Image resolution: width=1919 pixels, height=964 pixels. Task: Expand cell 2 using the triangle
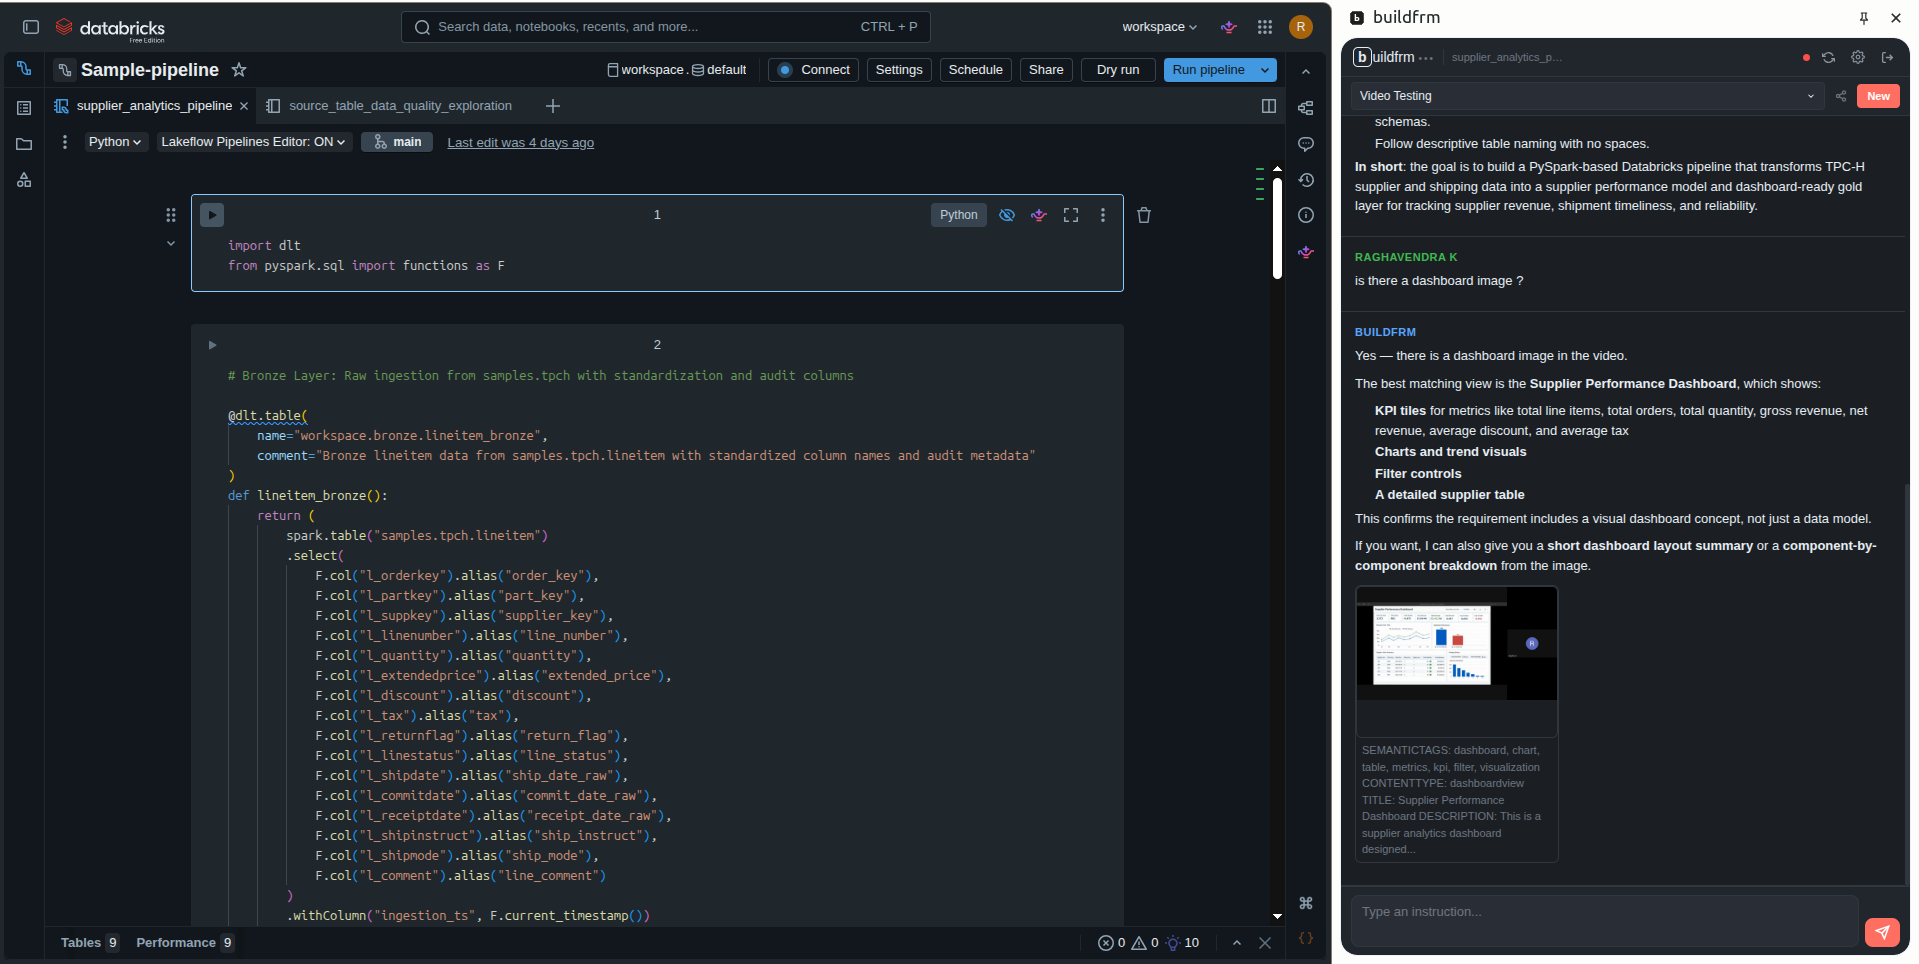pos(212,345)
